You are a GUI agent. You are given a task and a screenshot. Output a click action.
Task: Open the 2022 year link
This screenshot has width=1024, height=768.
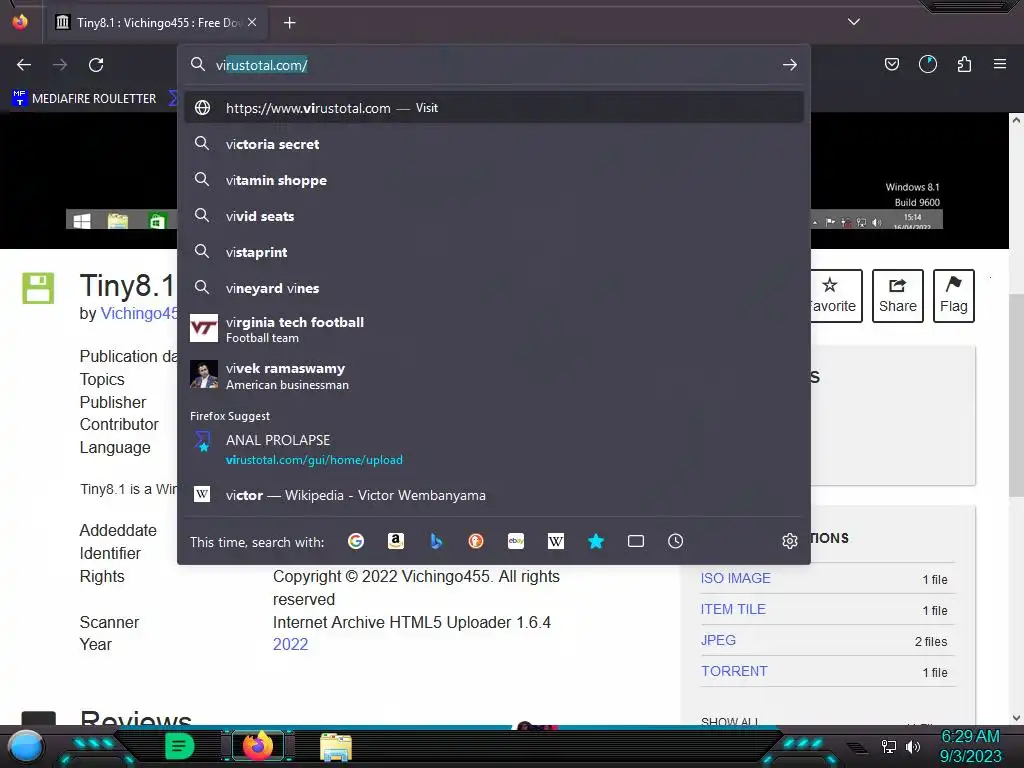tap(290, 644)
